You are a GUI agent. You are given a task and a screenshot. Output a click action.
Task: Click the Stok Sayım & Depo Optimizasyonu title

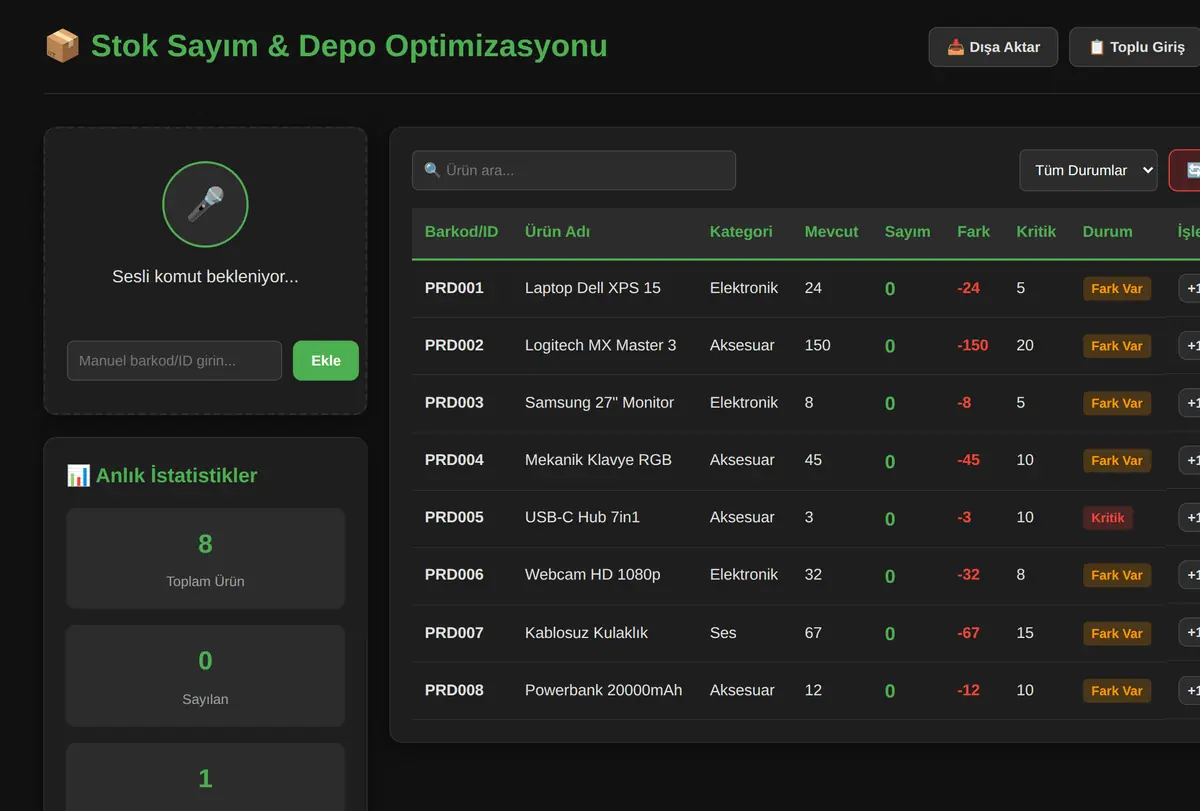(x=349, y=46)
